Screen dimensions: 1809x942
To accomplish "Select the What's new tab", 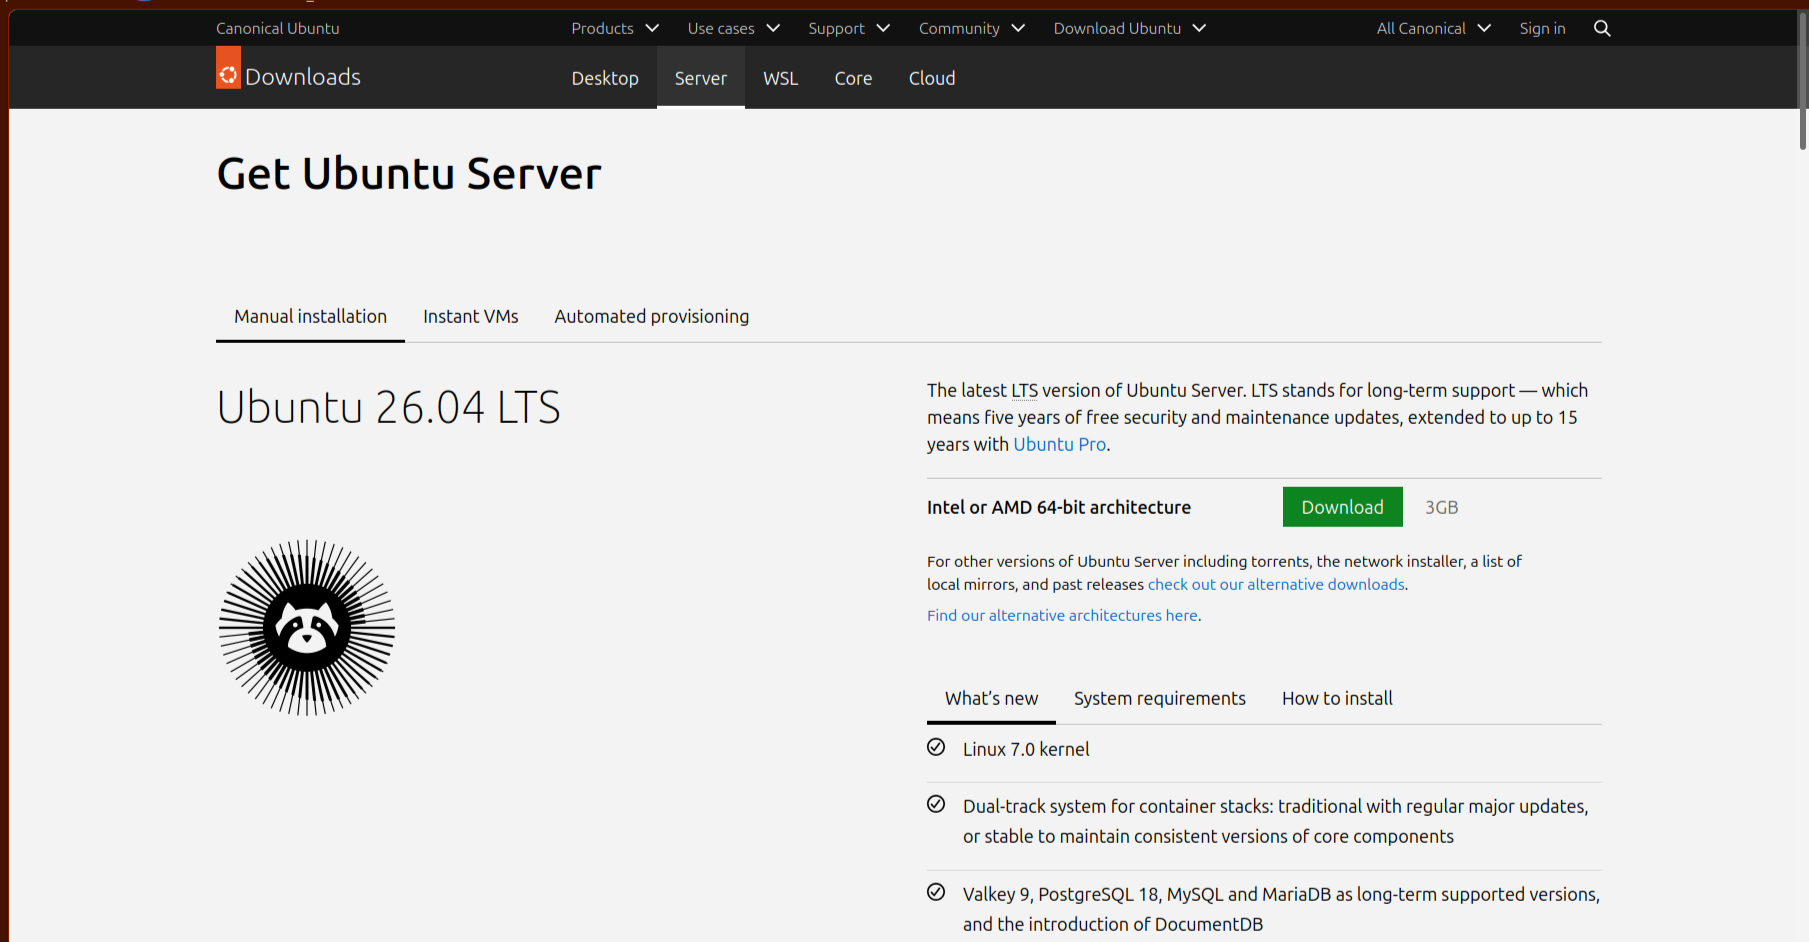I will point(991,698).
